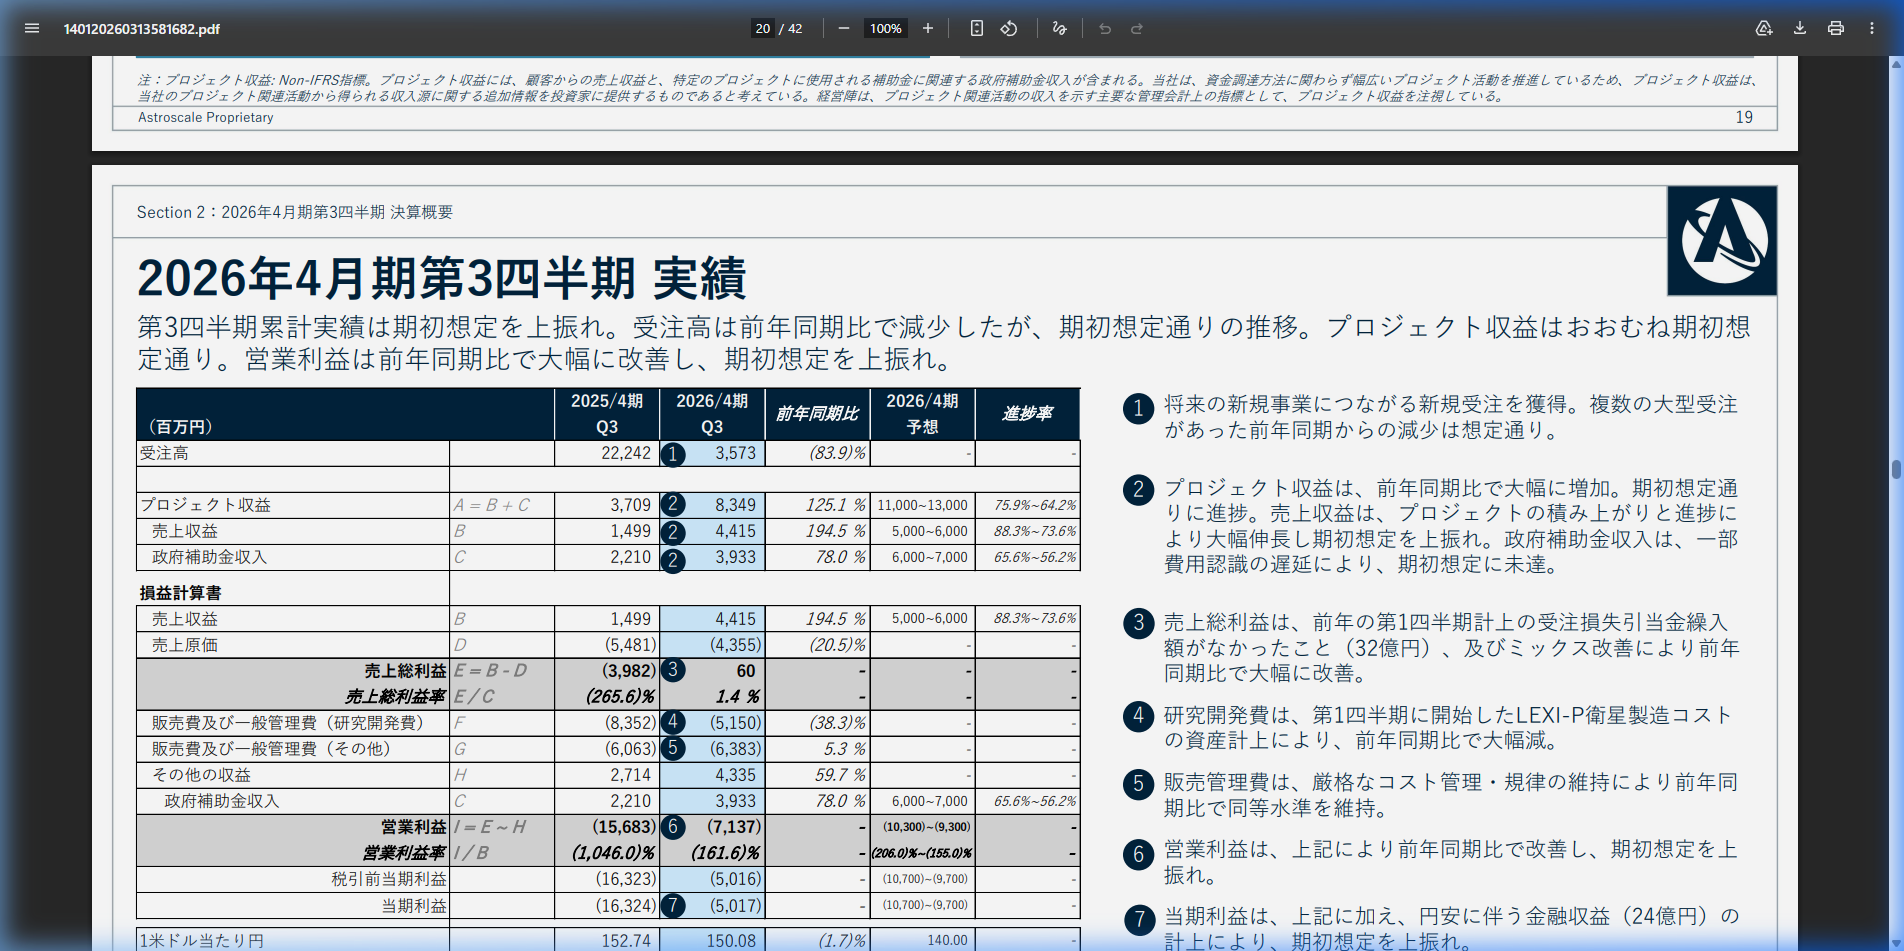Enable the draw annotation tool
Viewport: 1904px width, 951px height.
coord(1060,28)
